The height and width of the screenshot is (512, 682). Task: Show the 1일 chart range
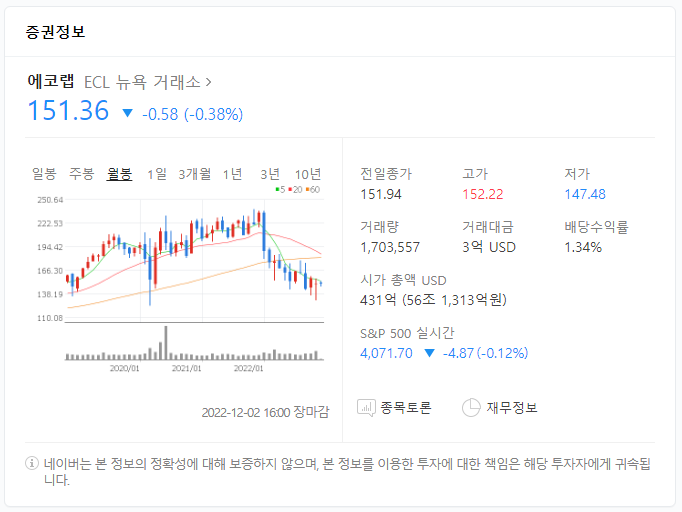[x=157, y=174]
